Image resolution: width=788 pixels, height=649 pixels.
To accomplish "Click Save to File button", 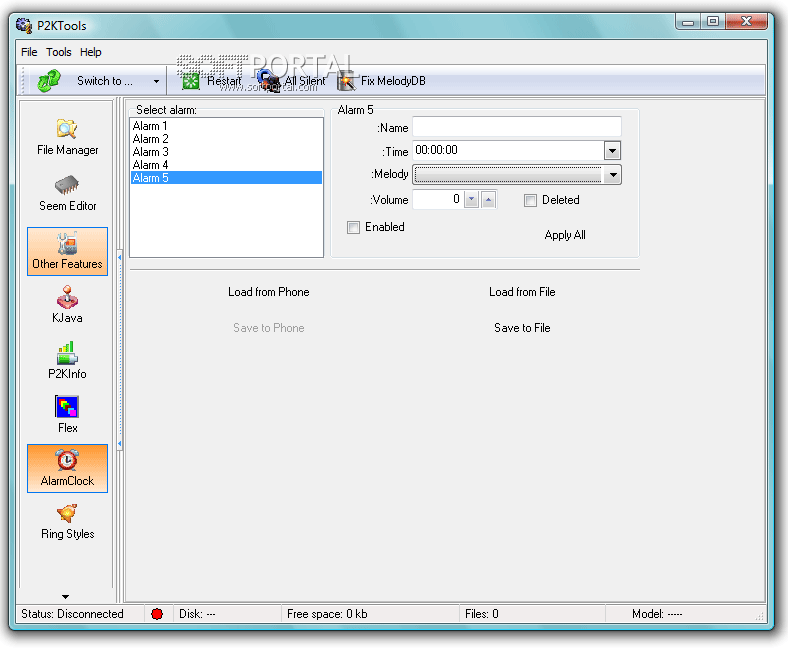I will point(522,328).
